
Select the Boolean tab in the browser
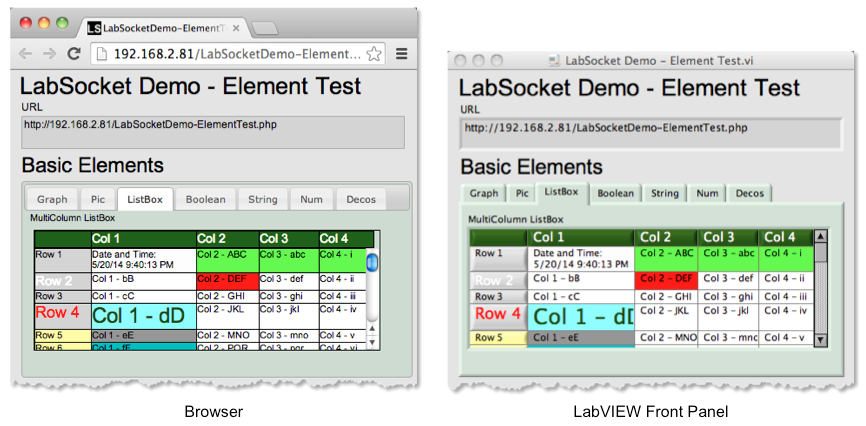(x=205, y=199)
